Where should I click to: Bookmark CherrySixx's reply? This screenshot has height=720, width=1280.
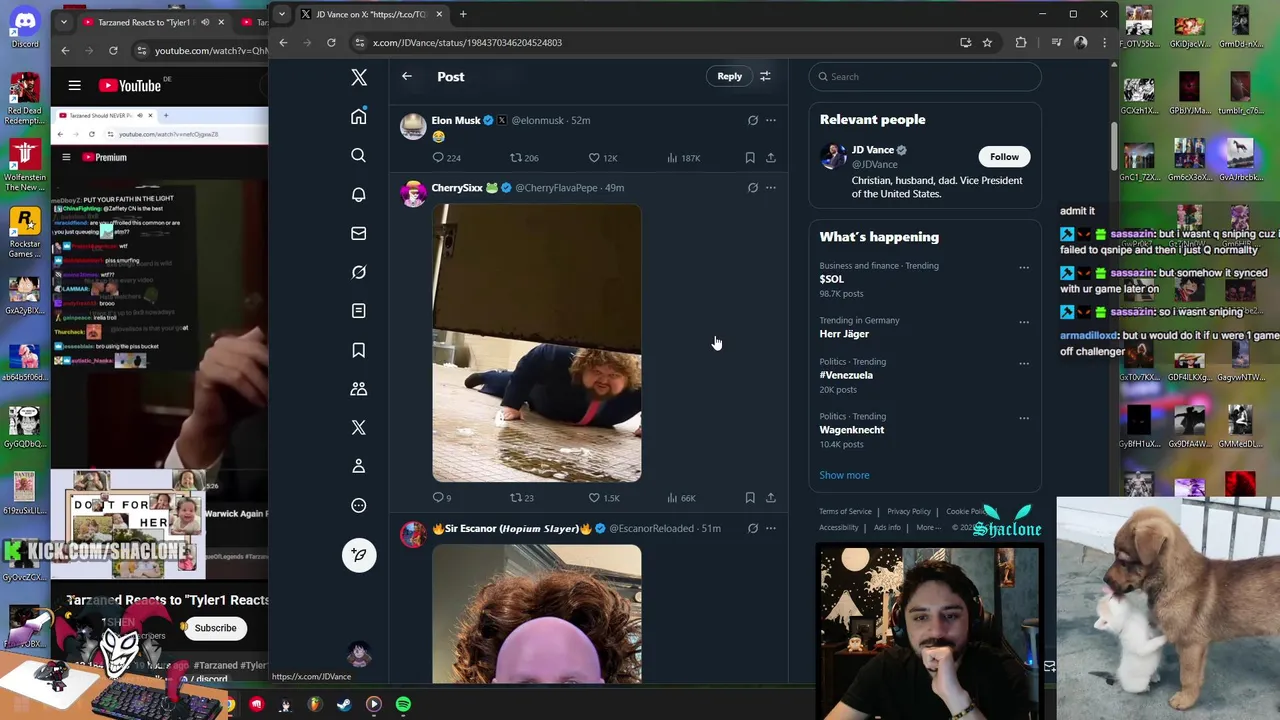pos(750,498)
